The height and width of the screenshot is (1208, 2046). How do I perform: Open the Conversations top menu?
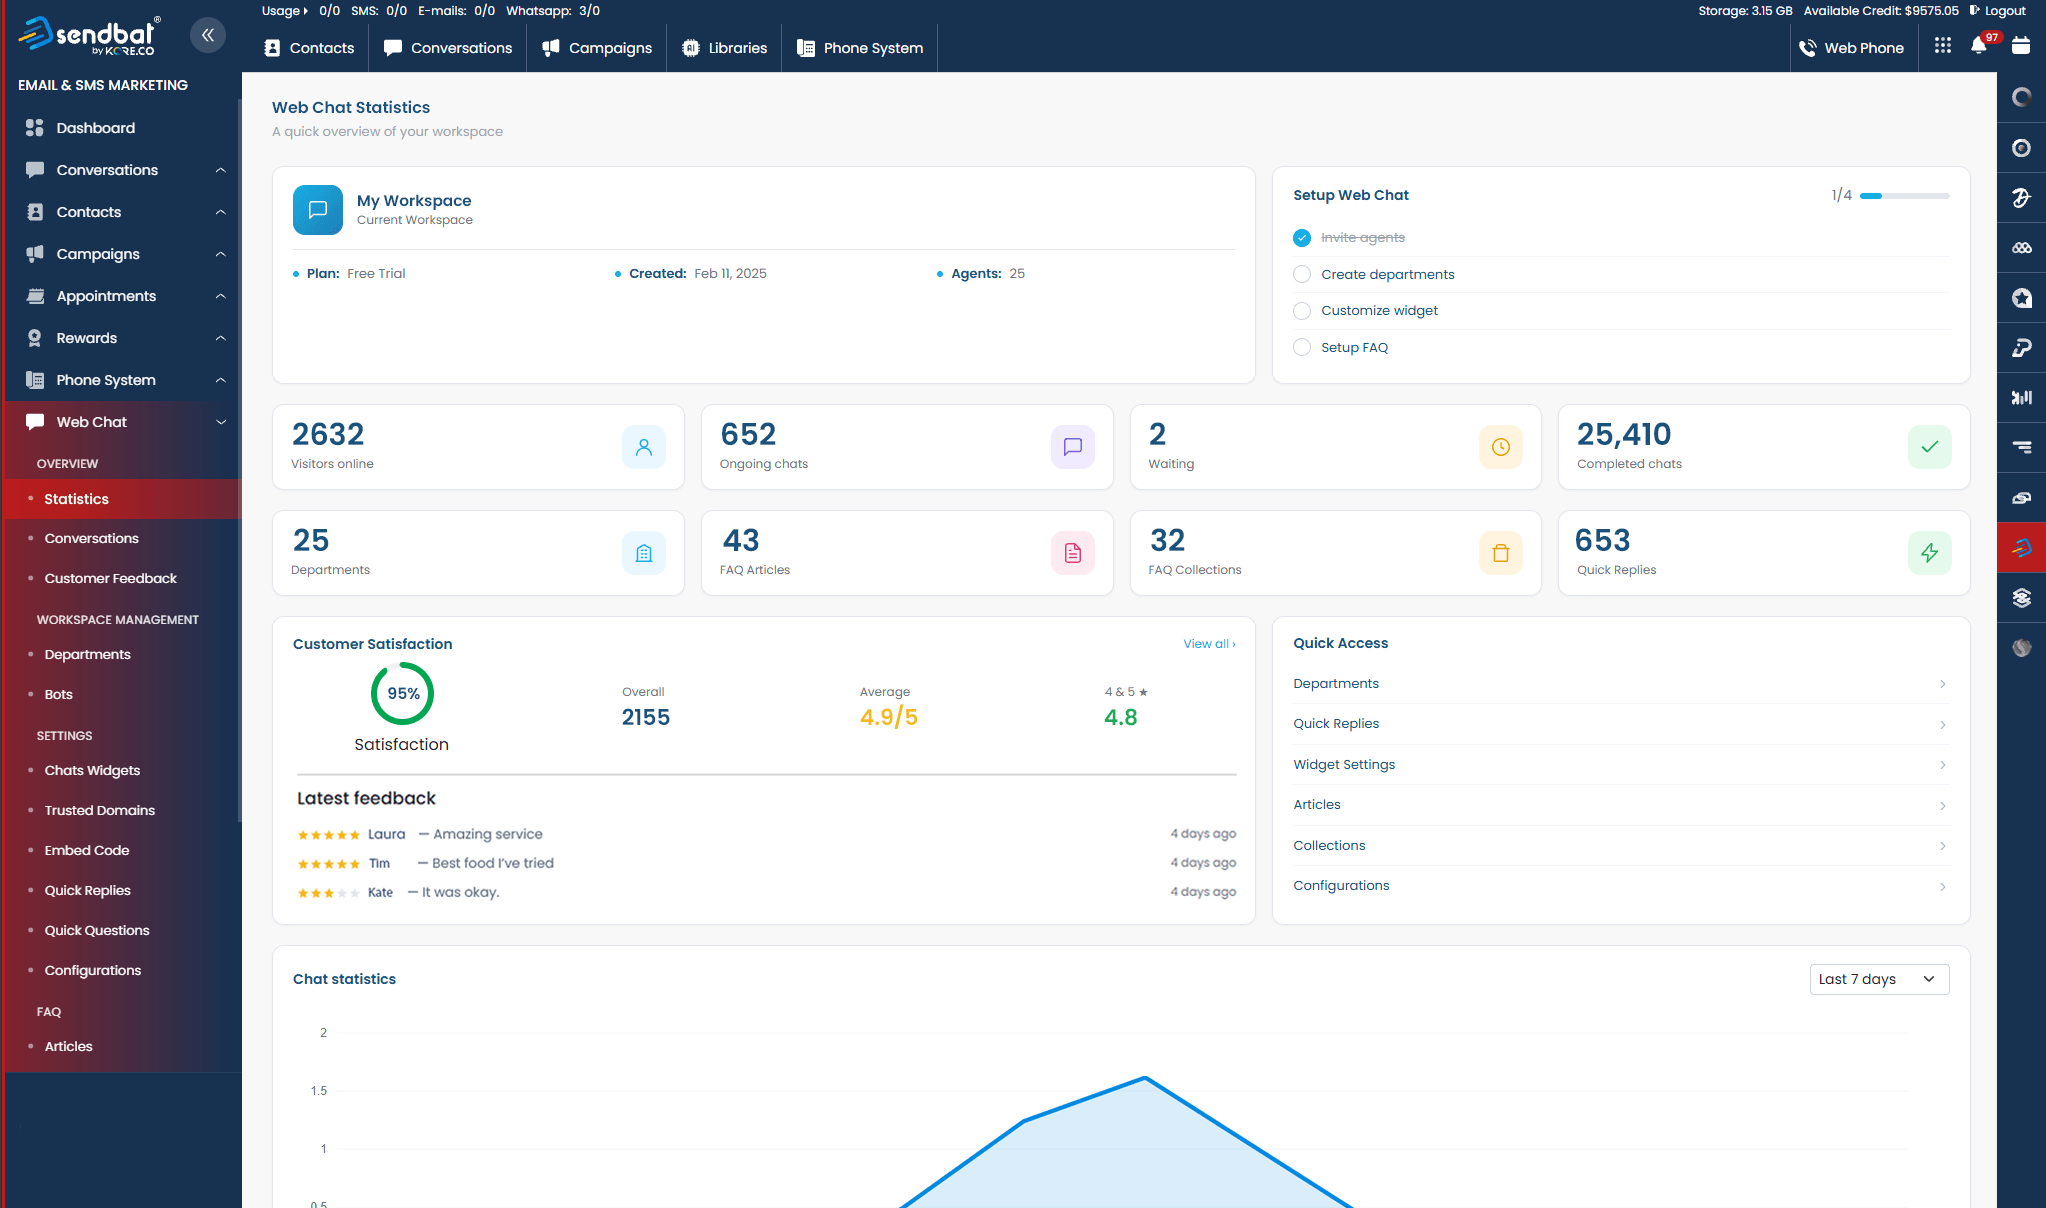pos(448,48)
